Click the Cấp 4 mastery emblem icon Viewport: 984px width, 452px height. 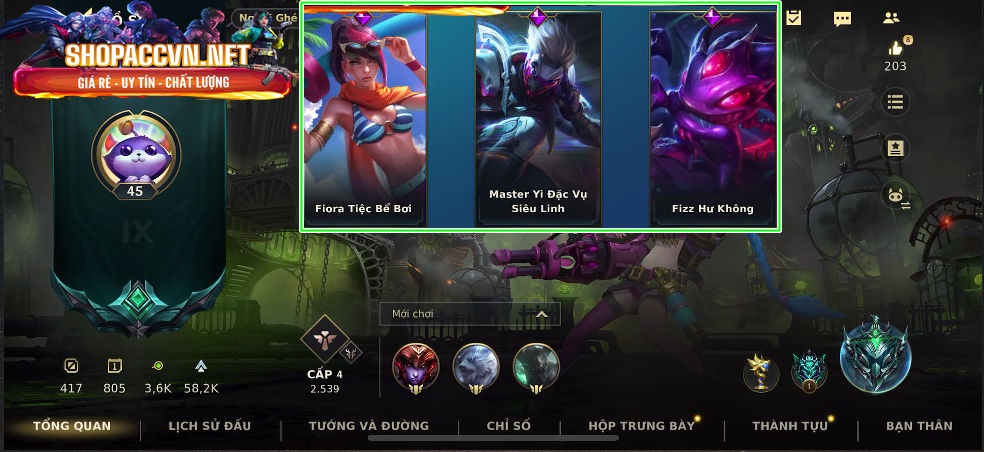[324, 340]
